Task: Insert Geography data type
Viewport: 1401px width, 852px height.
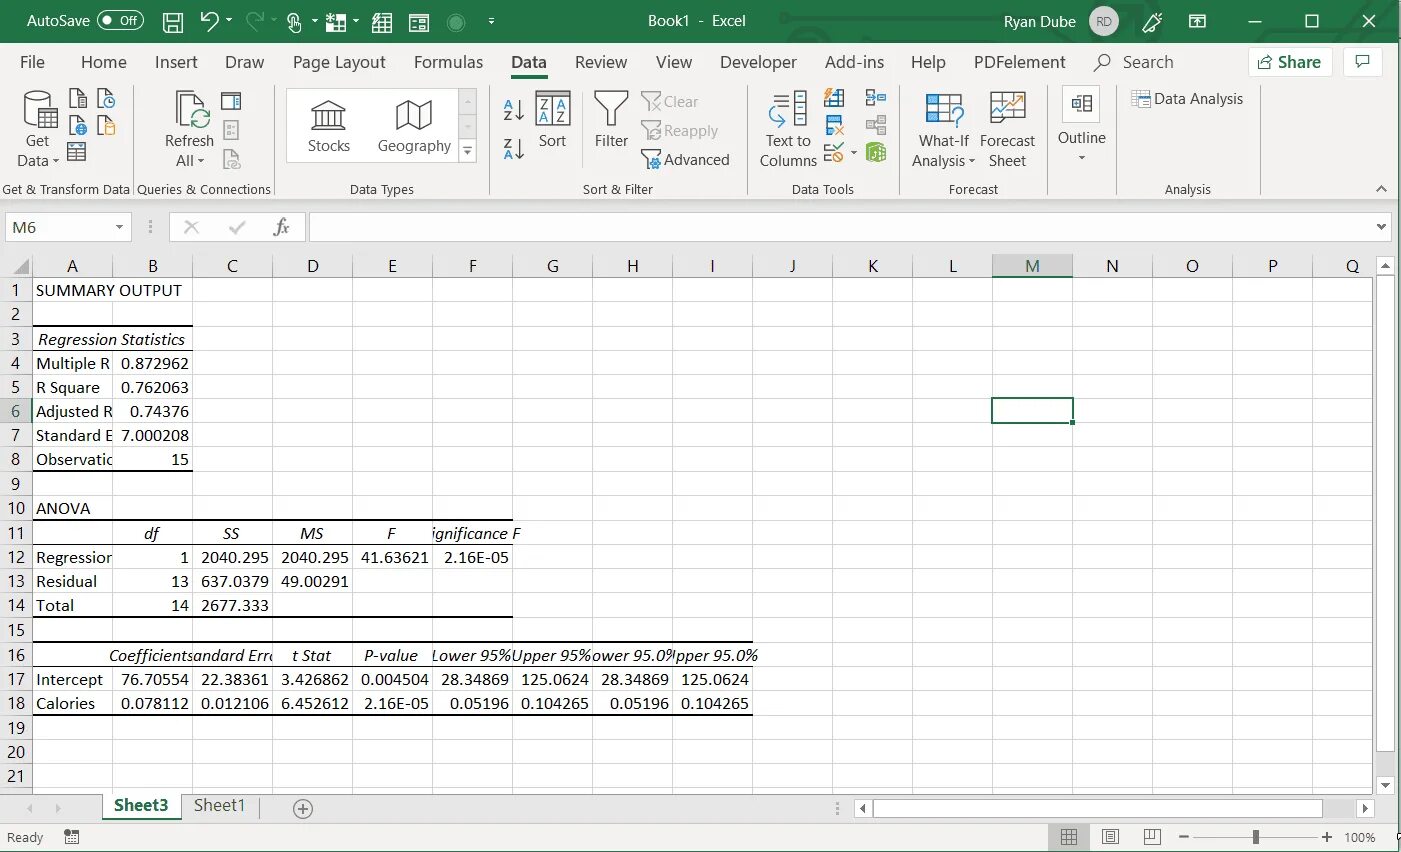Action: 414,126
